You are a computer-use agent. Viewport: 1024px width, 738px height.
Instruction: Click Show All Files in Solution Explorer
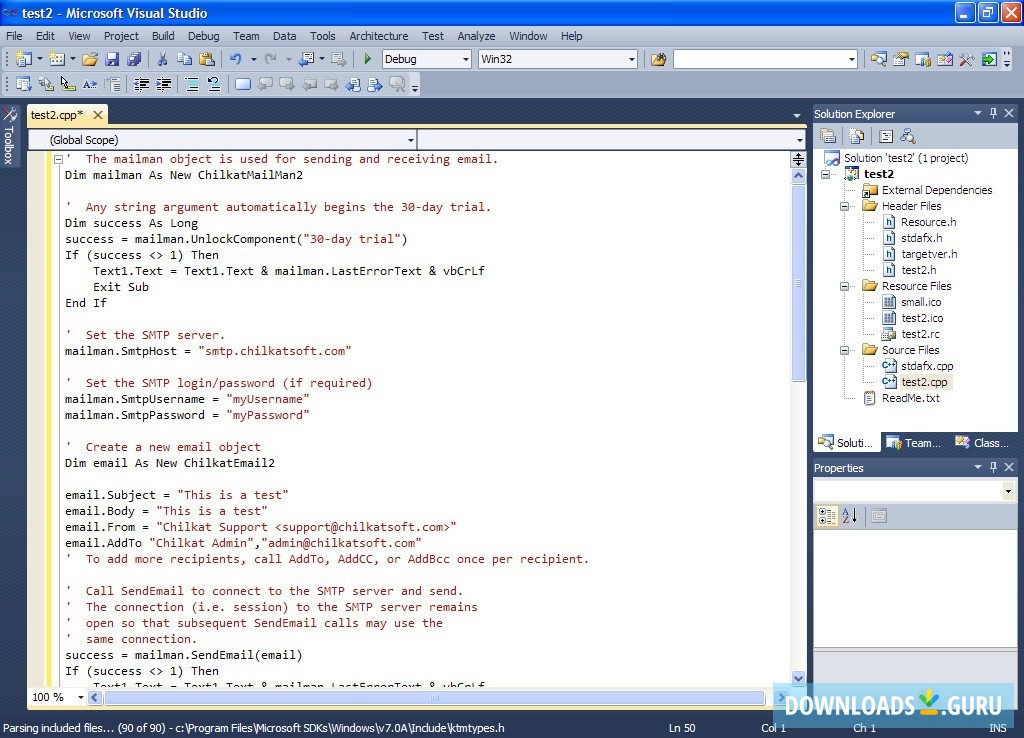point(856,136)
